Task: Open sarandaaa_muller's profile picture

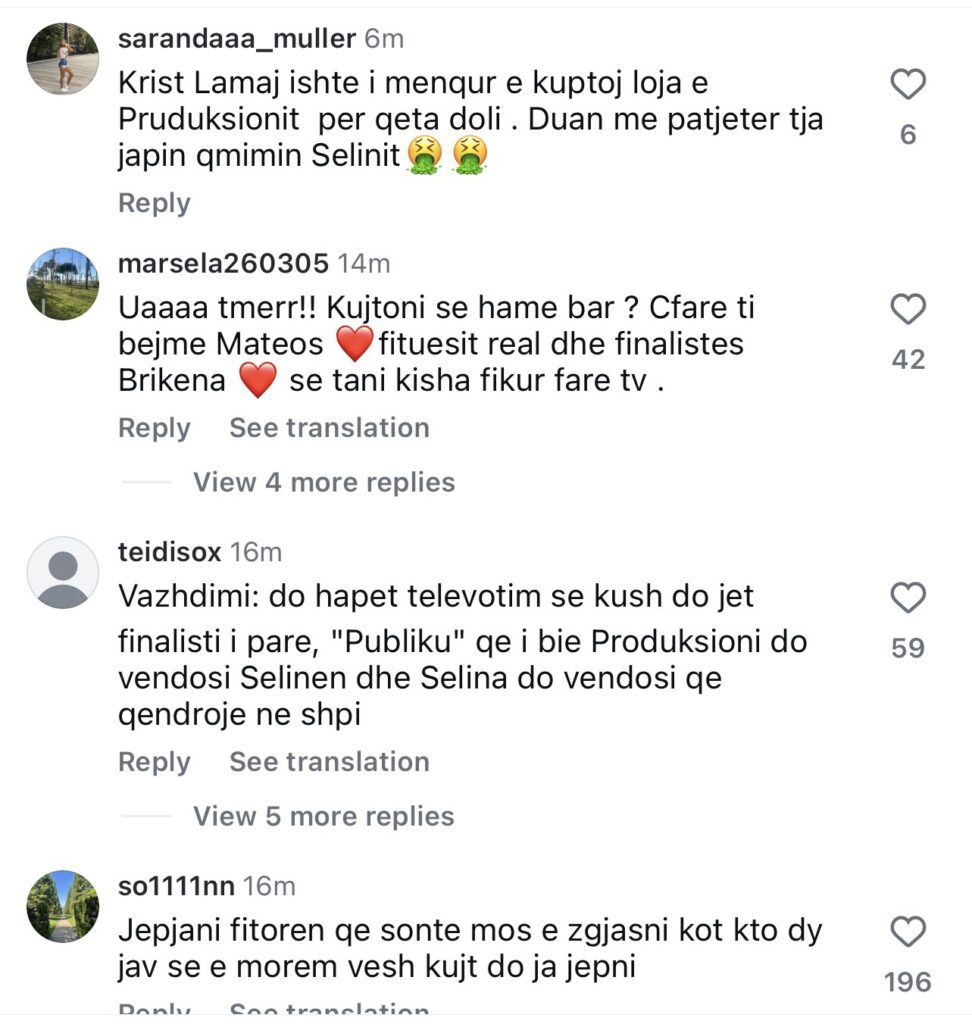Action: click(x=62, y=59)
